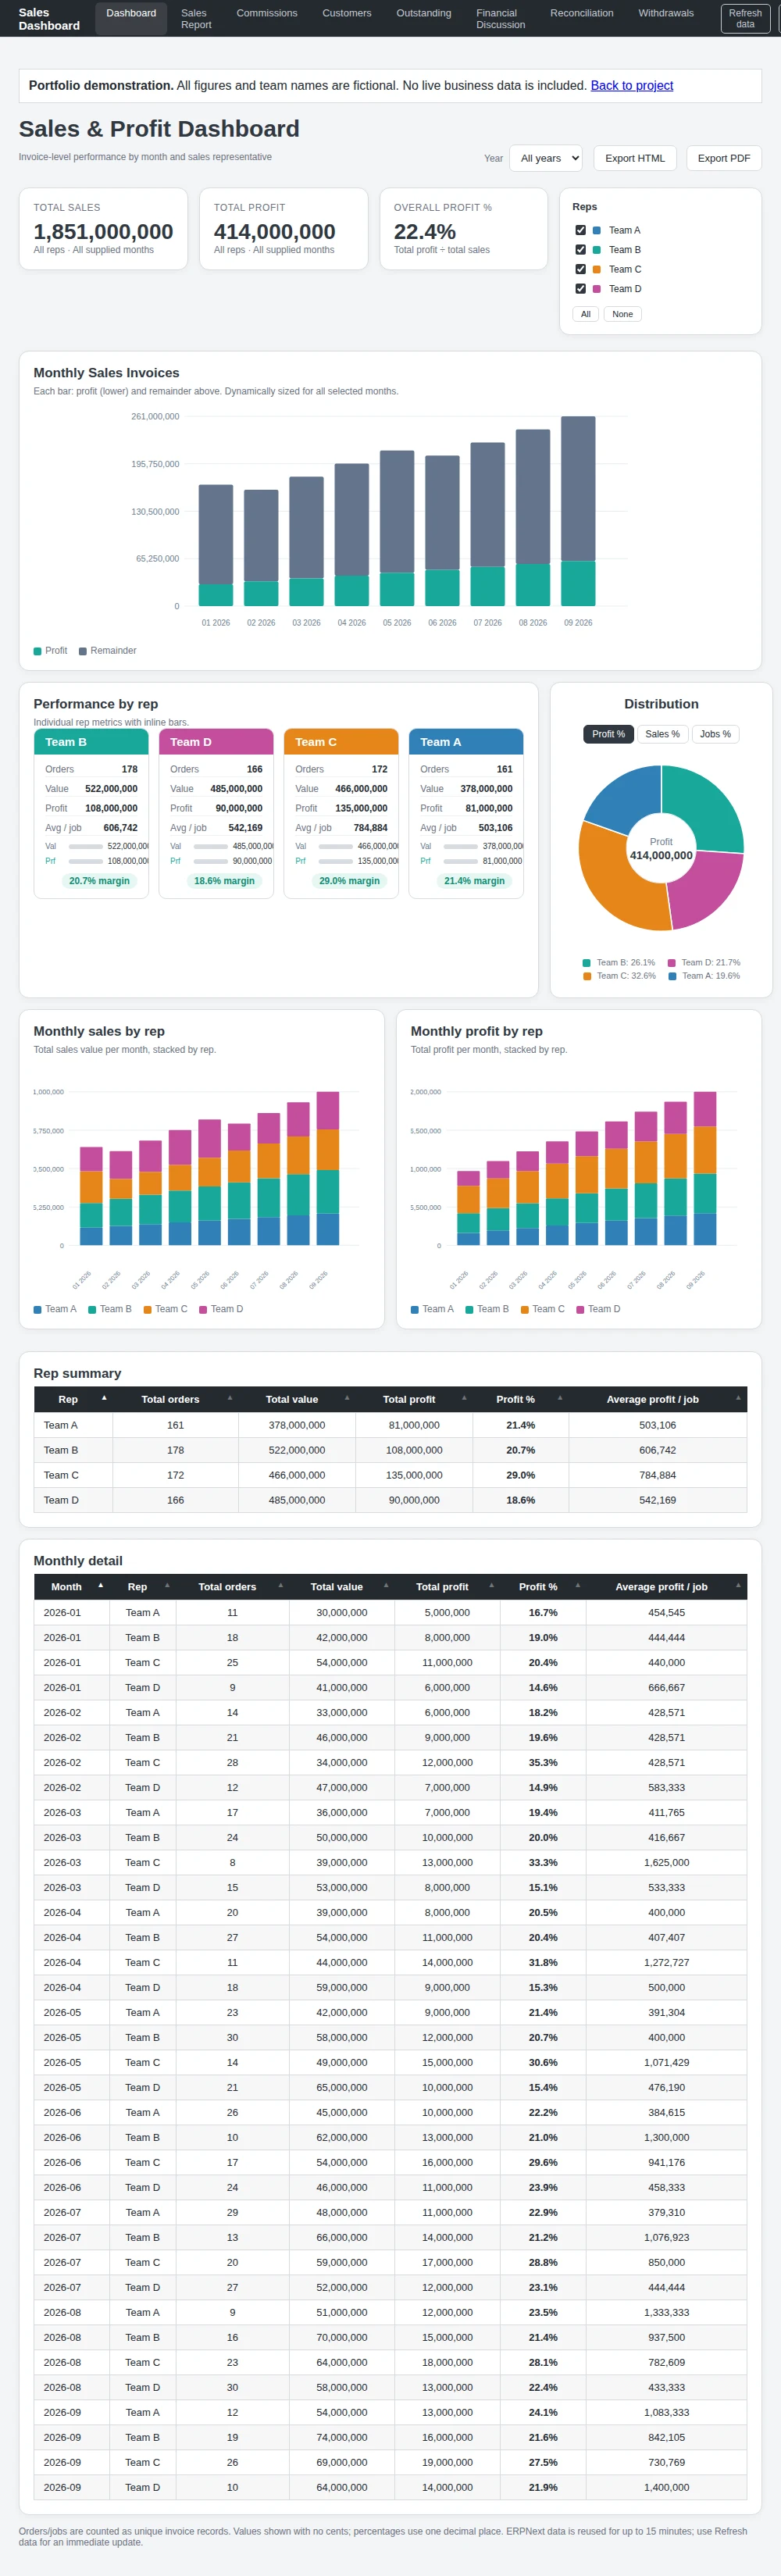Click the None reps button
Image resolution: width=781 pixels, height=2576 pixels.
623,314
